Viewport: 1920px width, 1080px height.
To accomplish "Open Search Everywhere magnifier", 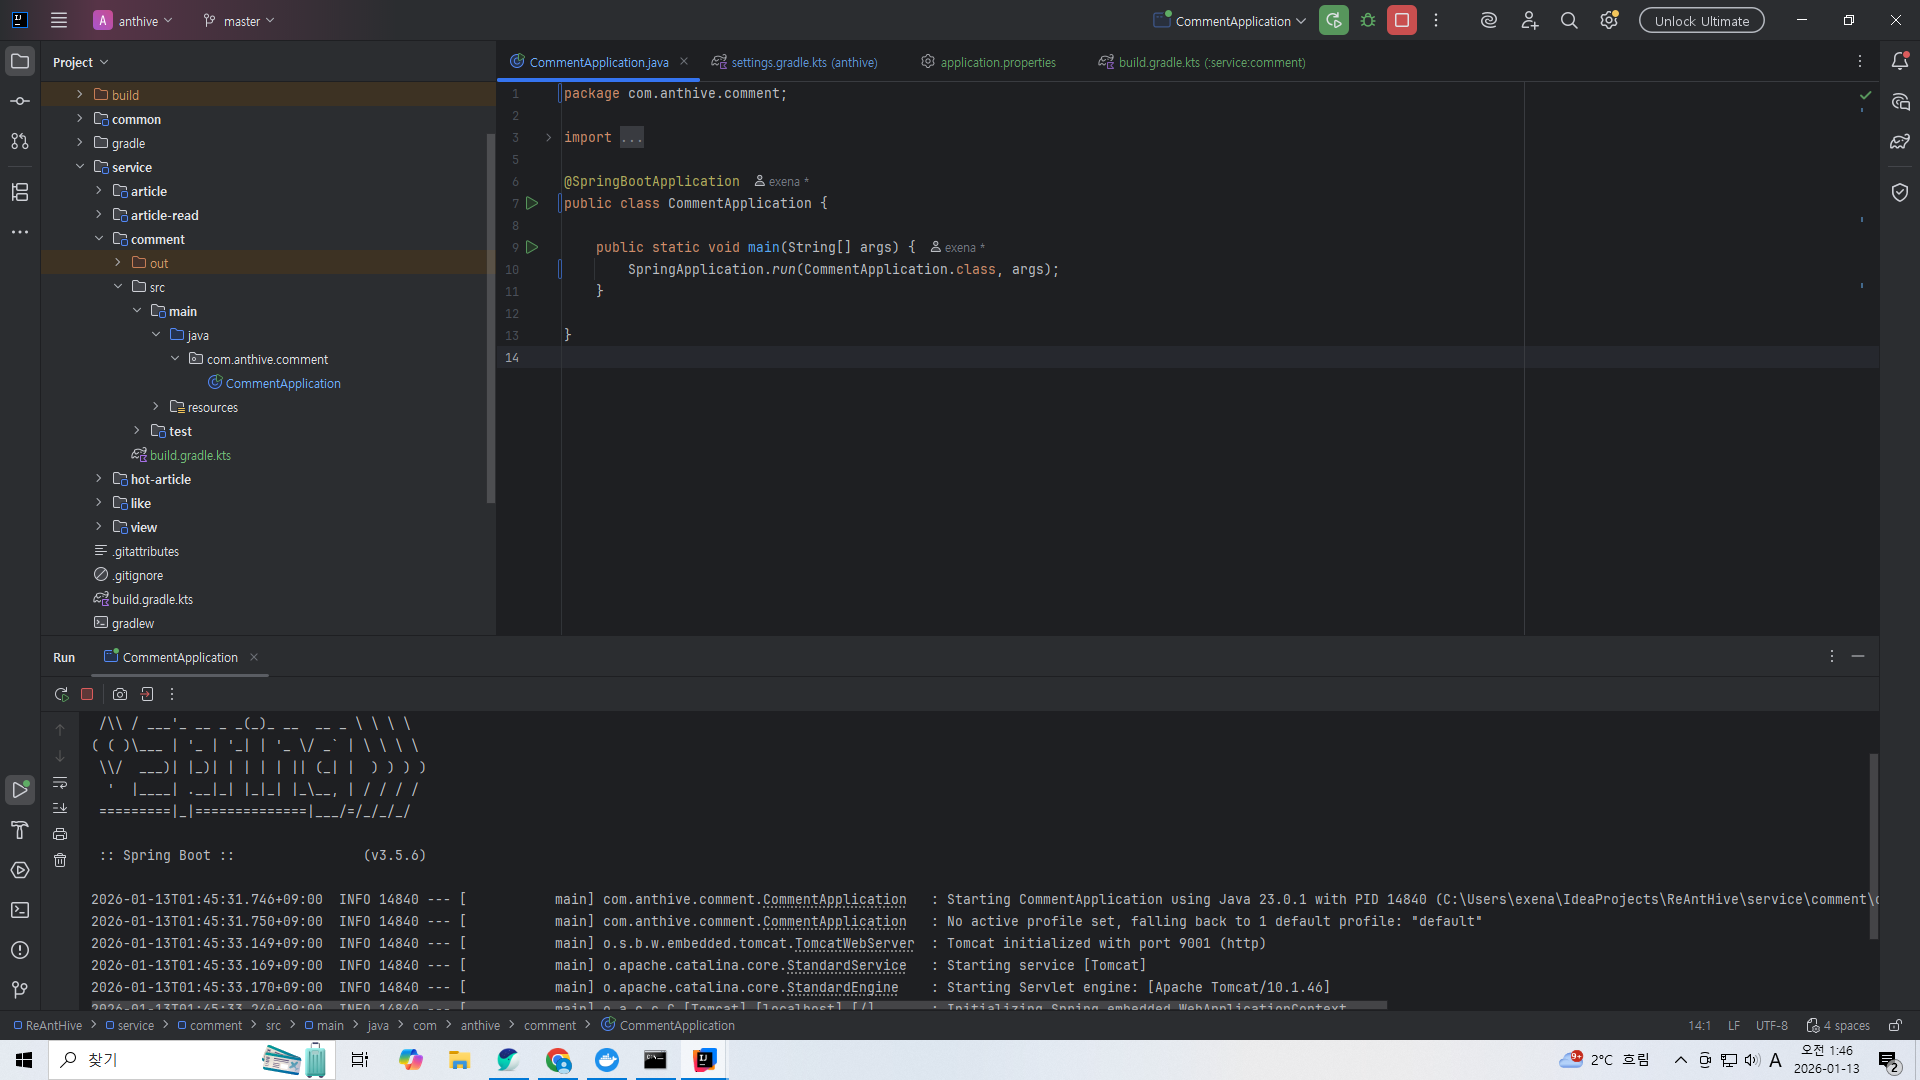I will click(1569, 20).
